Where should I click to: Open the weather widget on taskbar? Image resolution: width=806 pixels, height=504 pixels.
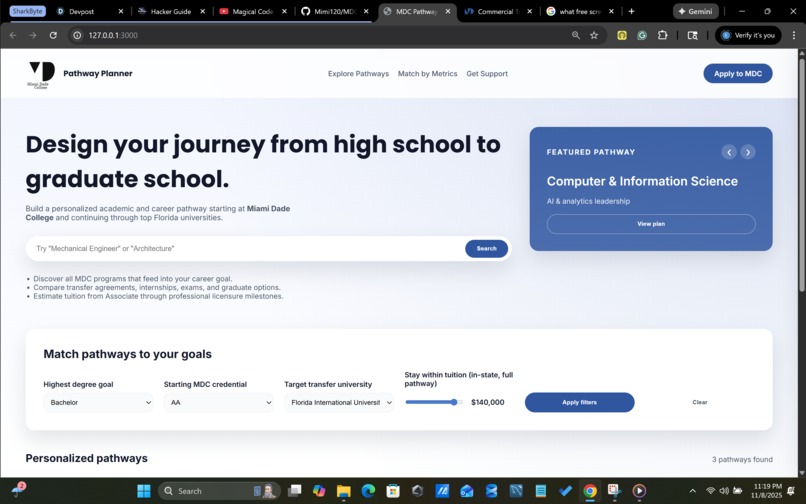pos(17,490)
